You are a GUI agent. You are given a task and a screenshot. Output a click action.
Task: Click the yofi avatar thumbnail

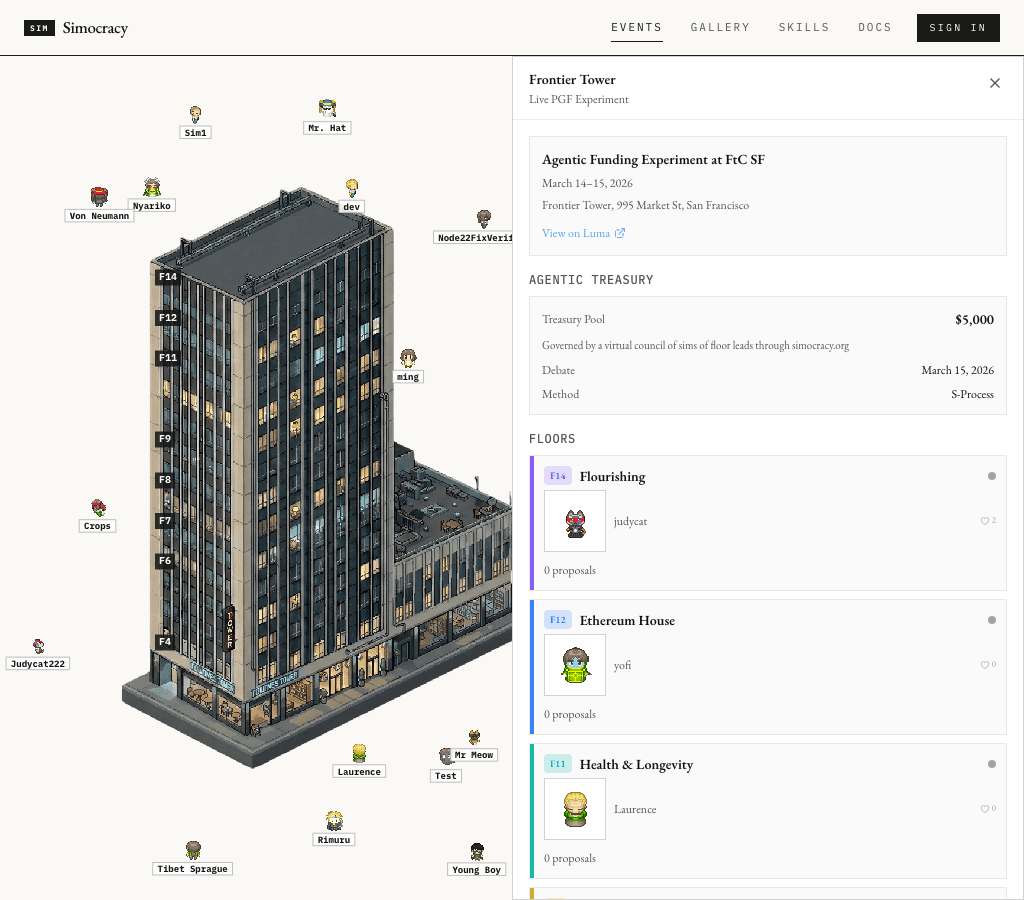coord(575,665)
